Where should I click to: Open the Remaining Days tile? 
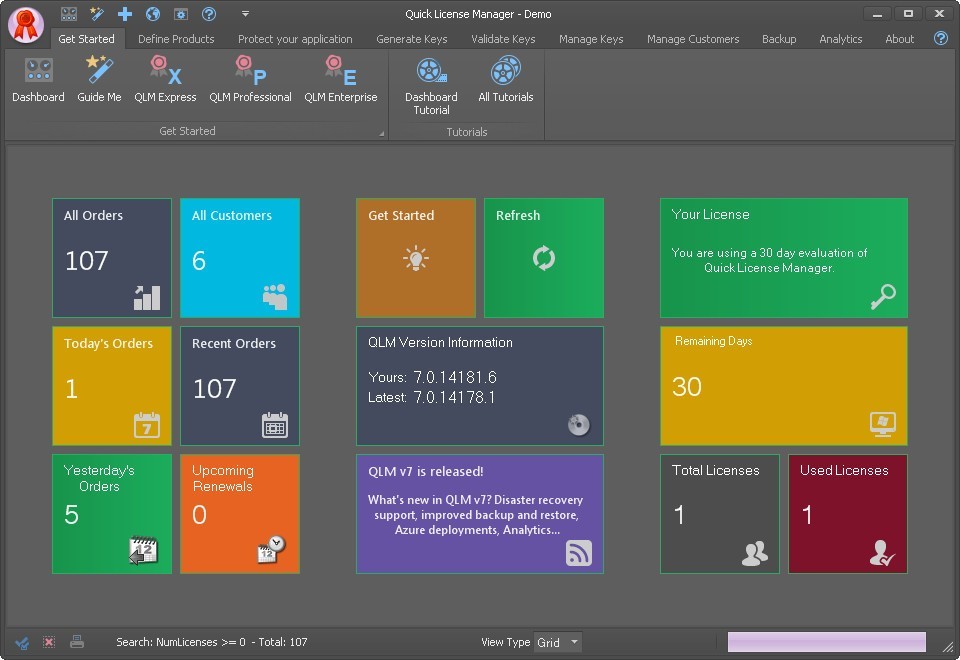pos(784,386)
